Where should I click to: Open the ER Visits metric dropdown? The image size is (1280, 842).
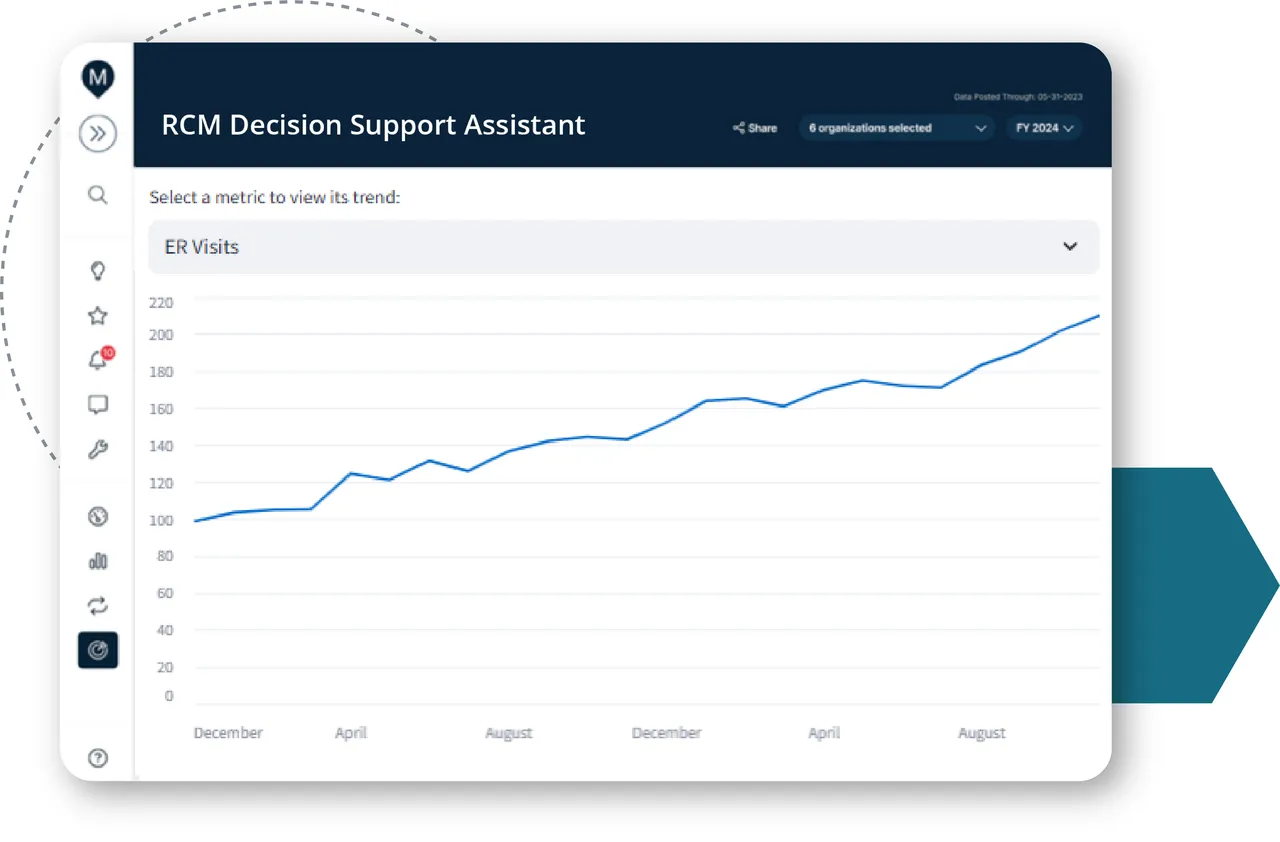pos(623,247)
